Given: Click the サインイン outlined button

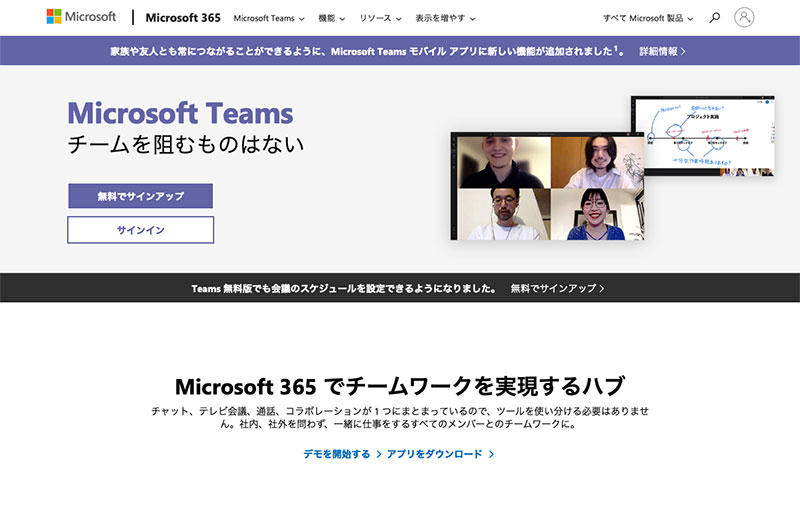Looking at the screenshot, I should [x=140, y=230].
